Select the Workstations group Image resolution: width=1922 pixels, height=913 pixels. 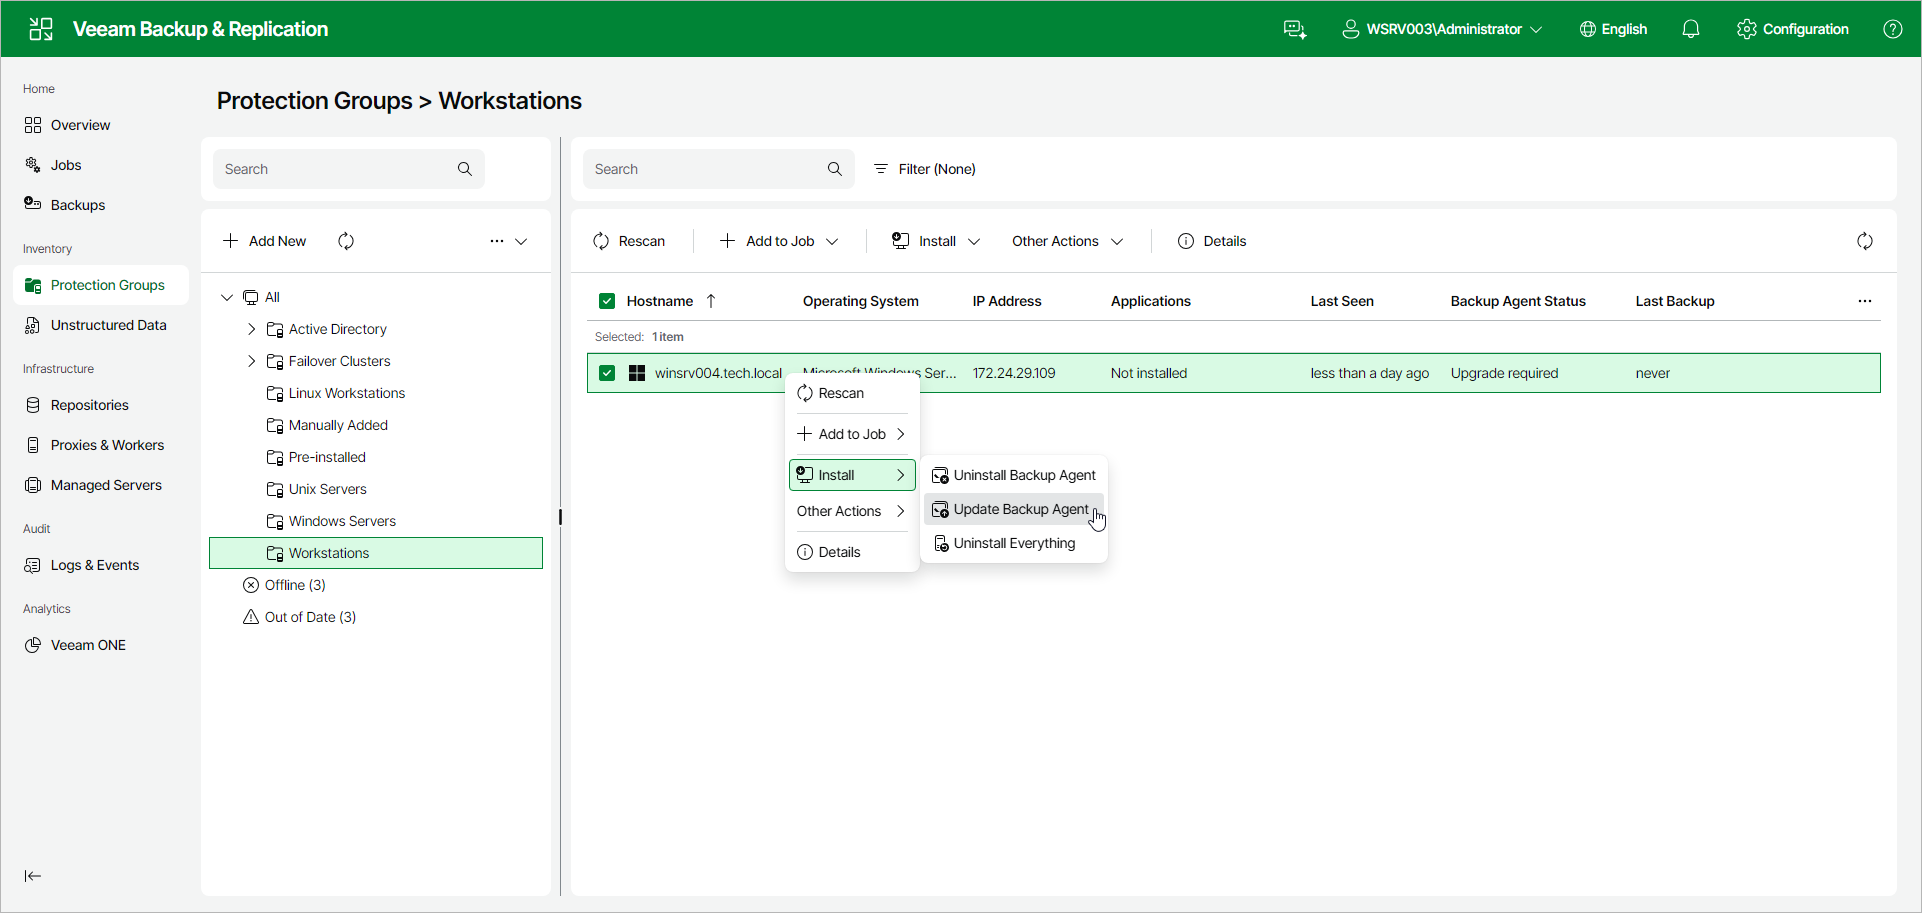tap(376, 553)
